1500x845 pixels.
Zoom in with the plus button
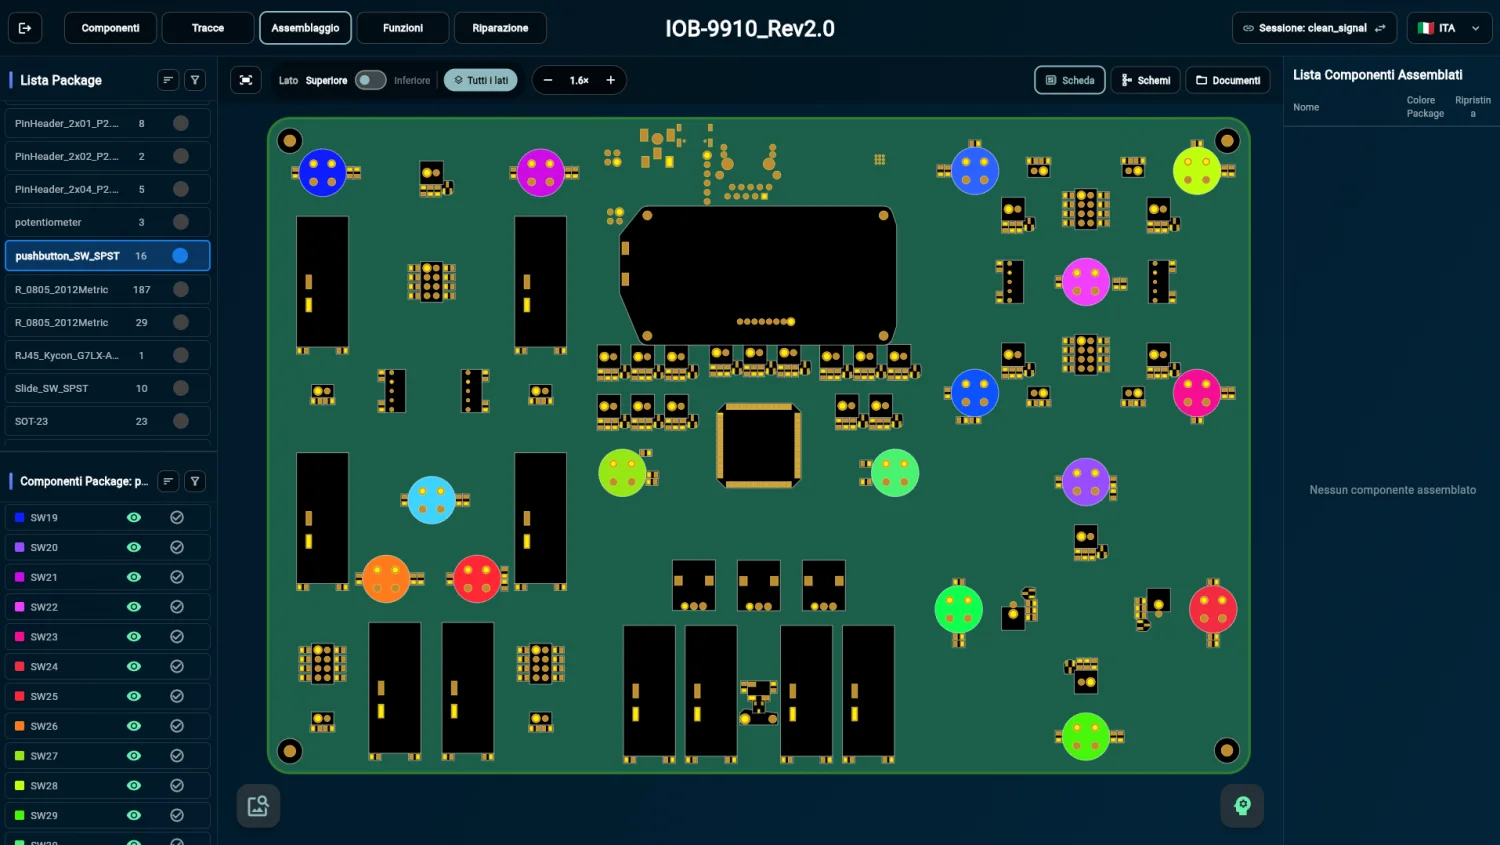click(x=610, y=80)
